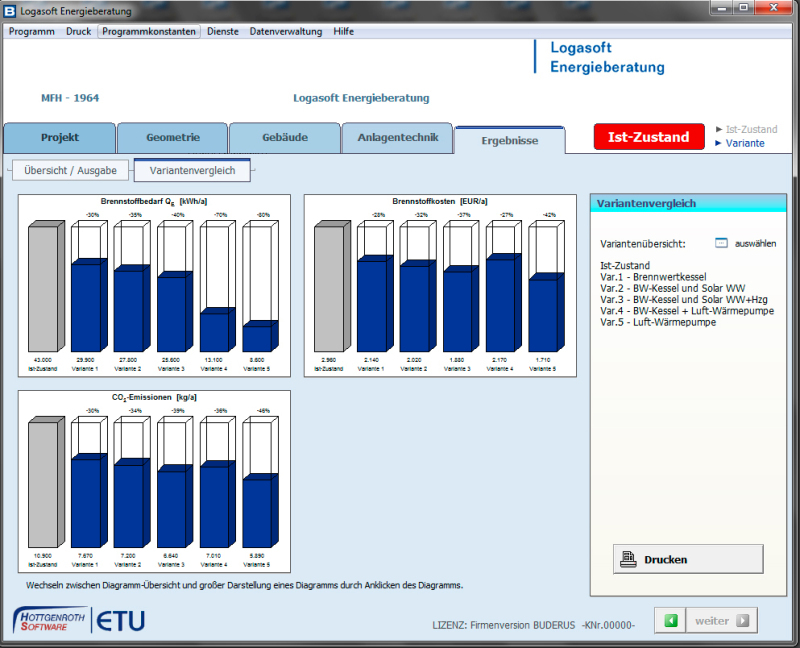
Task: Click the Drucken button
Action: [688, 559]
